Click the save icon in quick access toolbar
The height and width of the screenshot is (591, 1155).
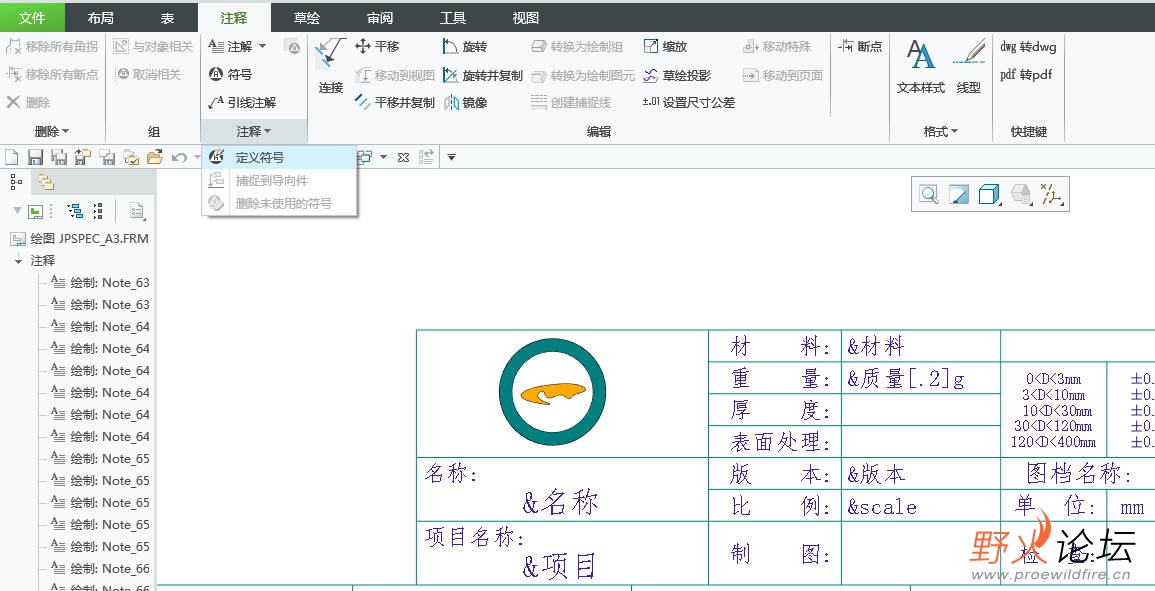pyautogui.click(x=35, y=157)
